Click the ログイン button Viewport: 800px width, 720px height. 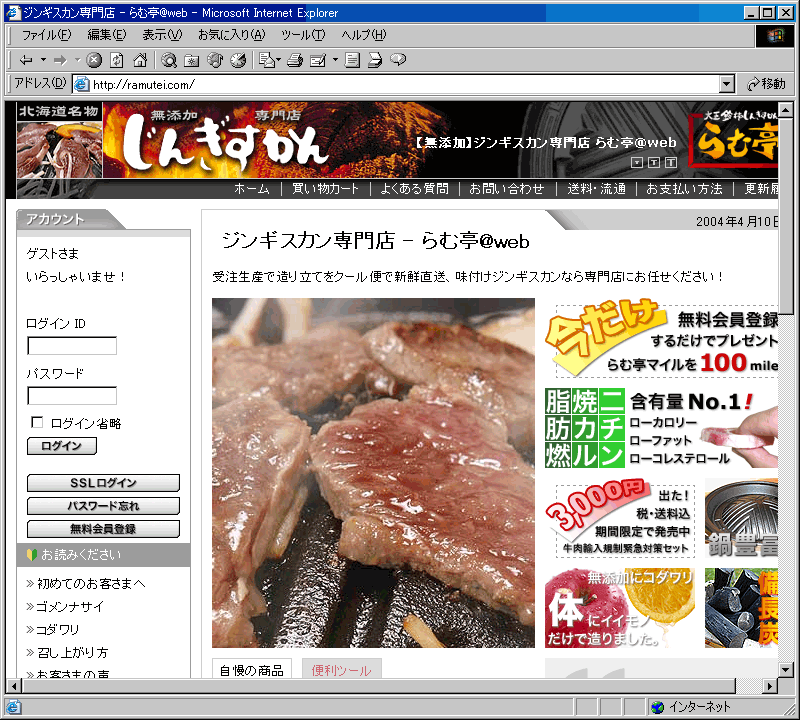click(62, 446)
